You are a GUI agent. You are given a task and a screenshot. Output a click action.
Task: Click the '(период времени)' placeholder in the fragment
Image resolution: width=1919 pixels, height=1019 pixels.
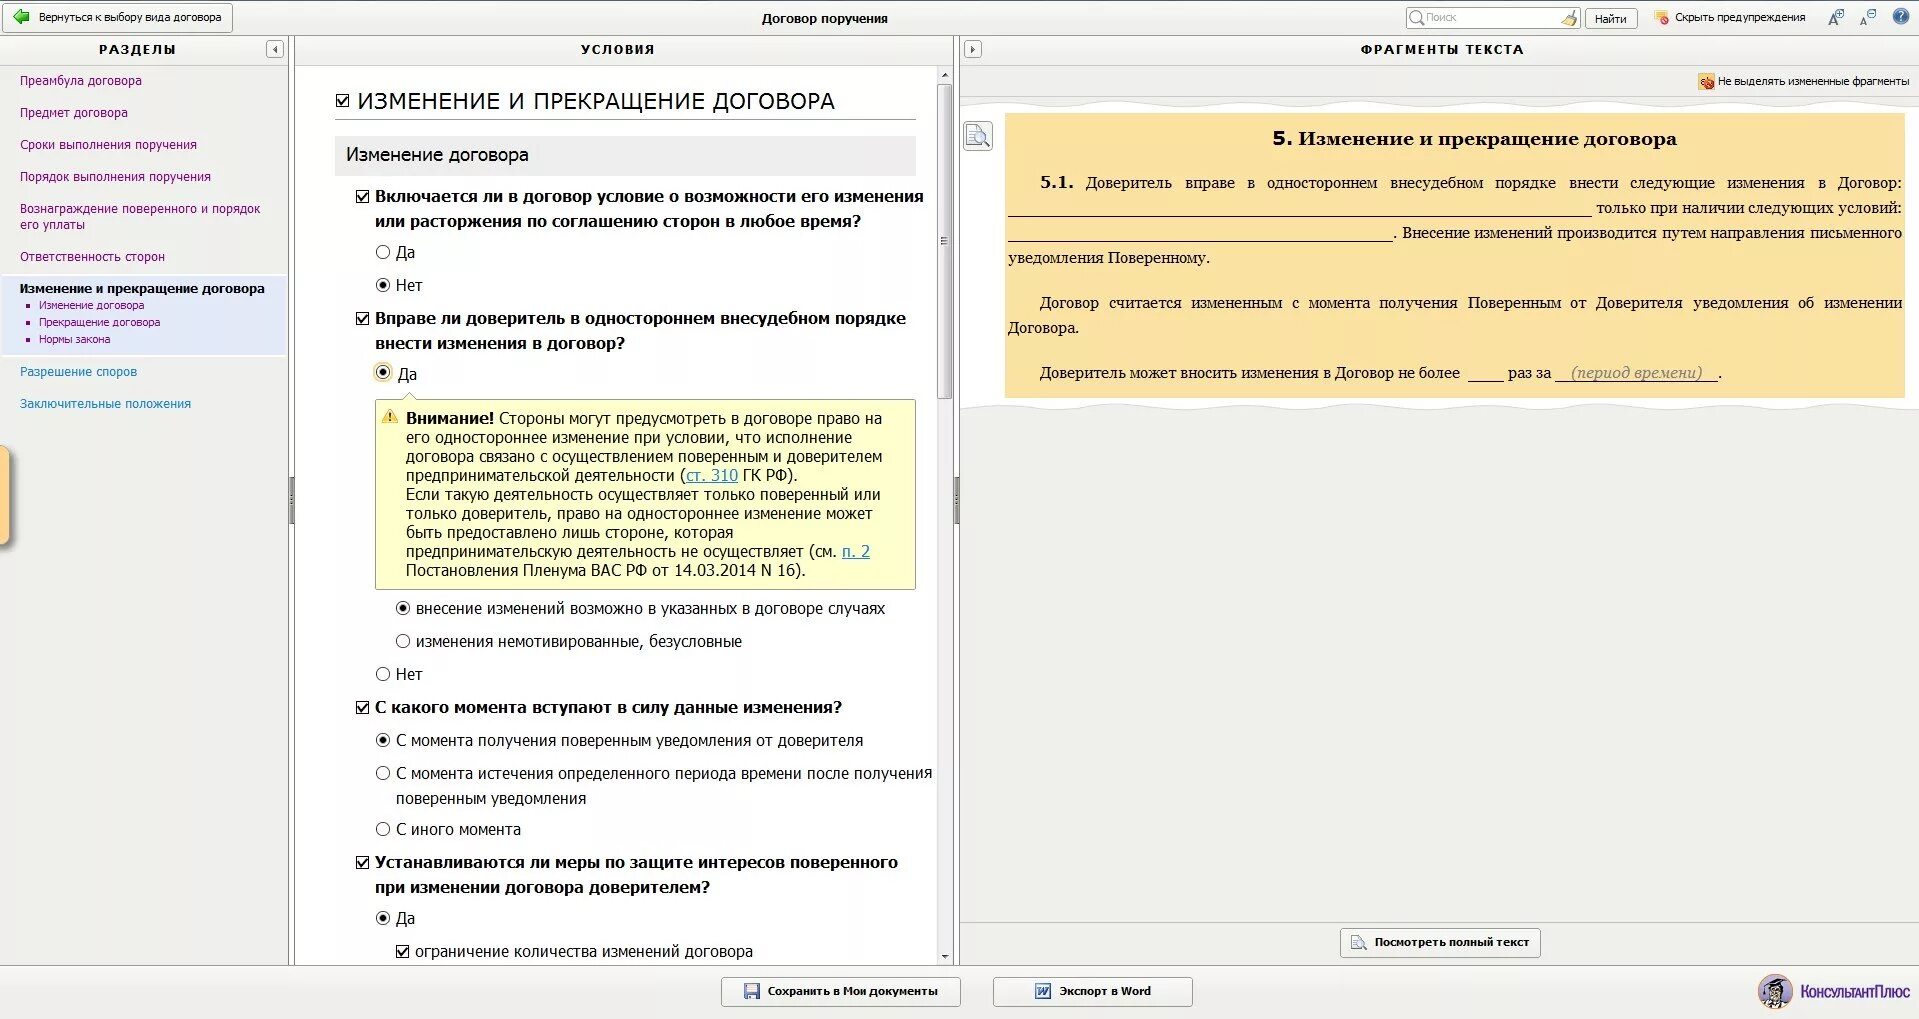point(1636,373)
